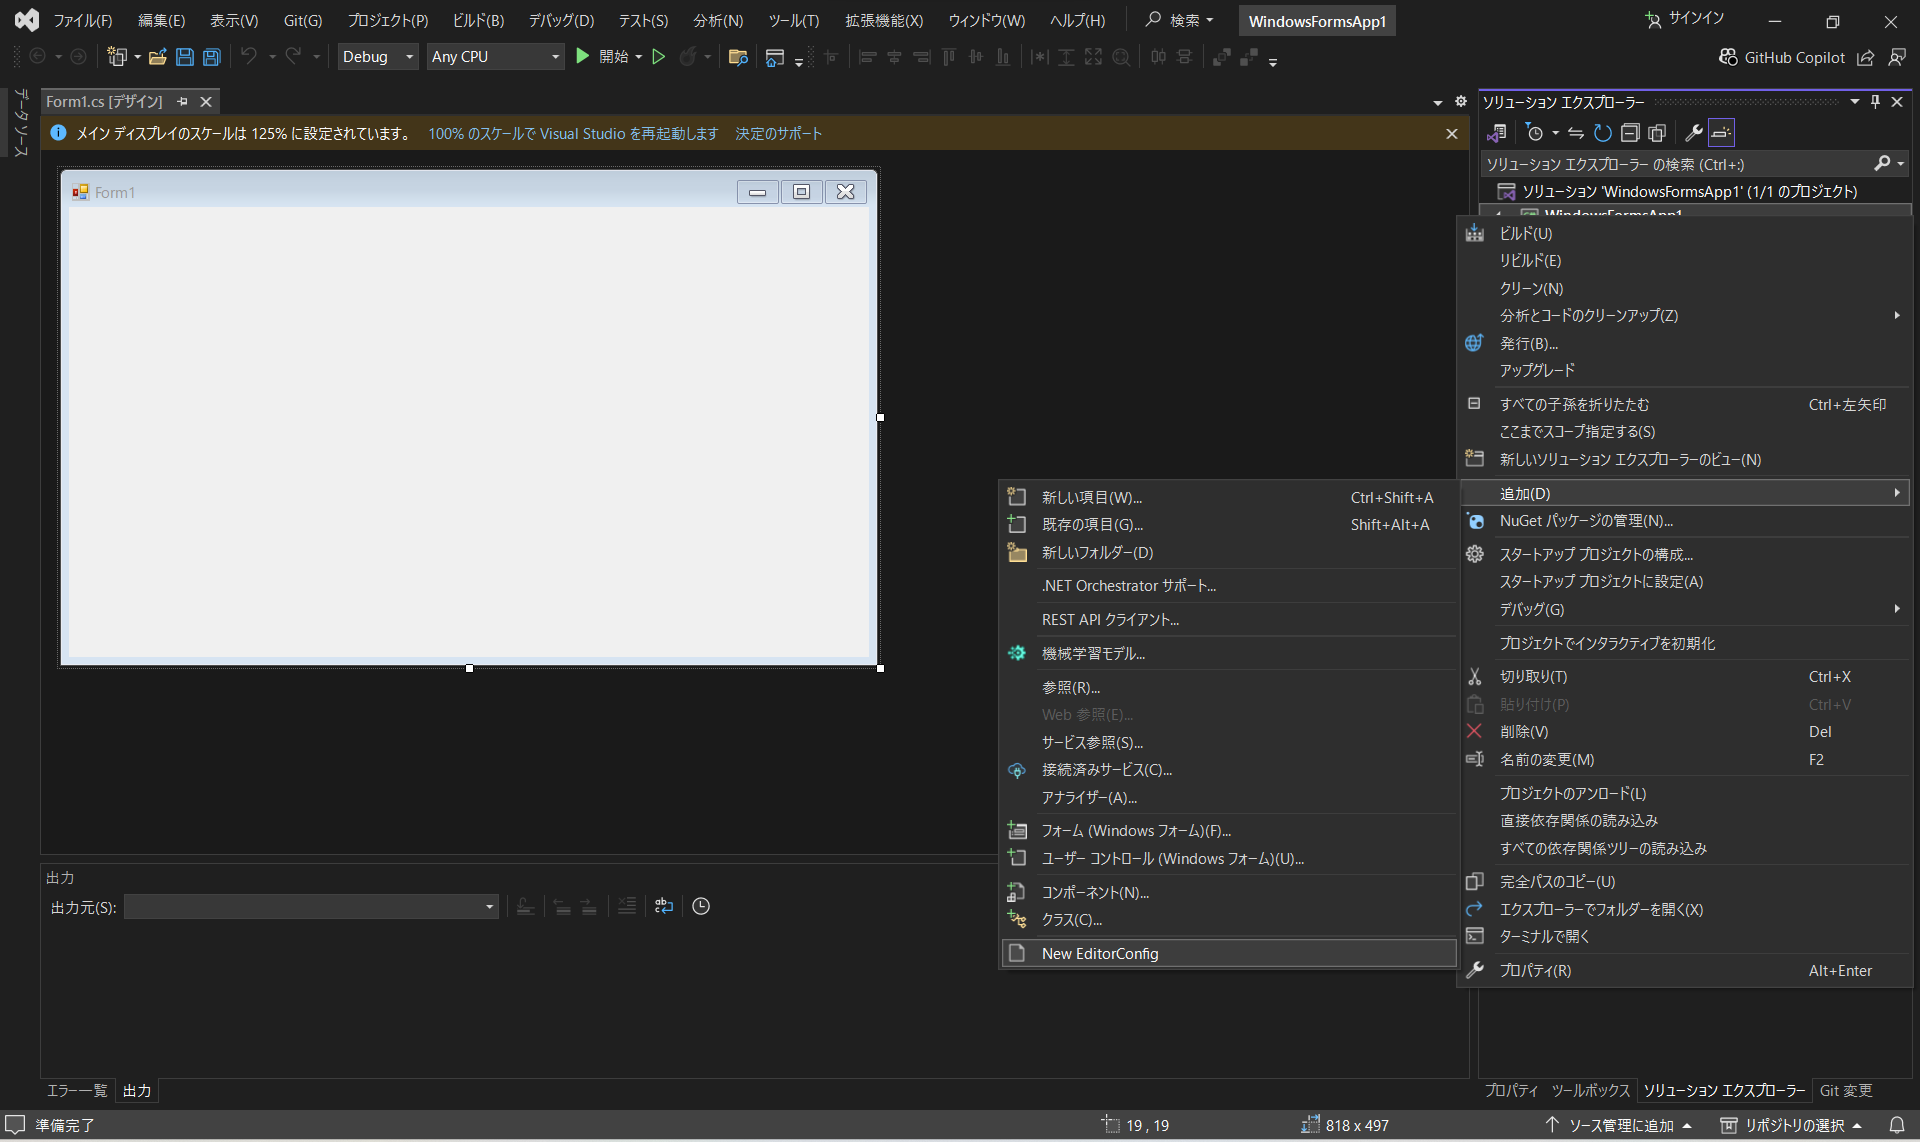
Task: Open the 出力元 output source dropdown
Action: tap(487, 907)
